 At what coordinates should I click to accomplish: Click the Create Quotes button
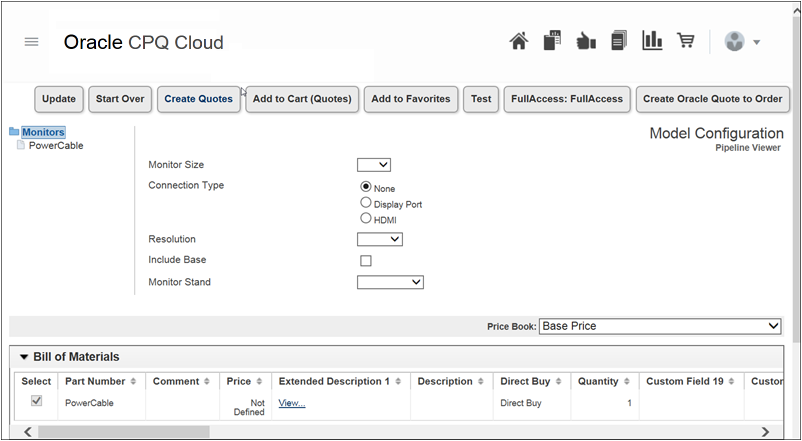(x=198, y=99)
